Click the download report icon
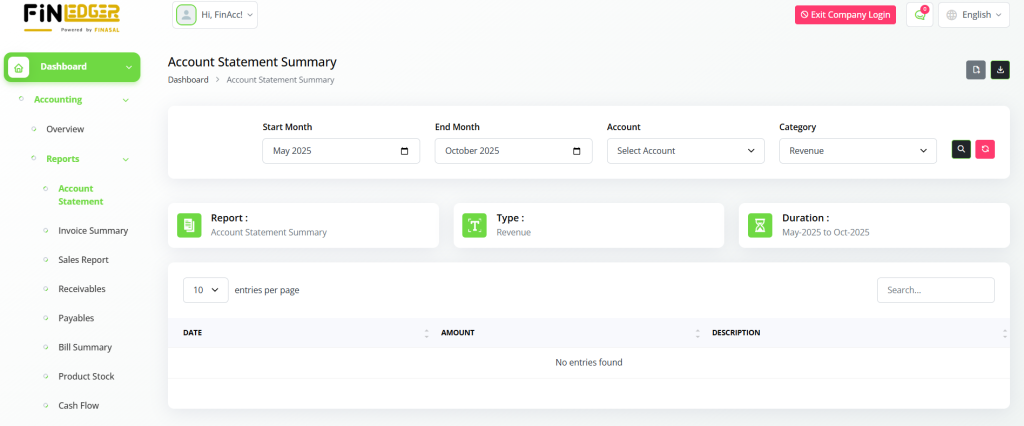 [999, 70]
